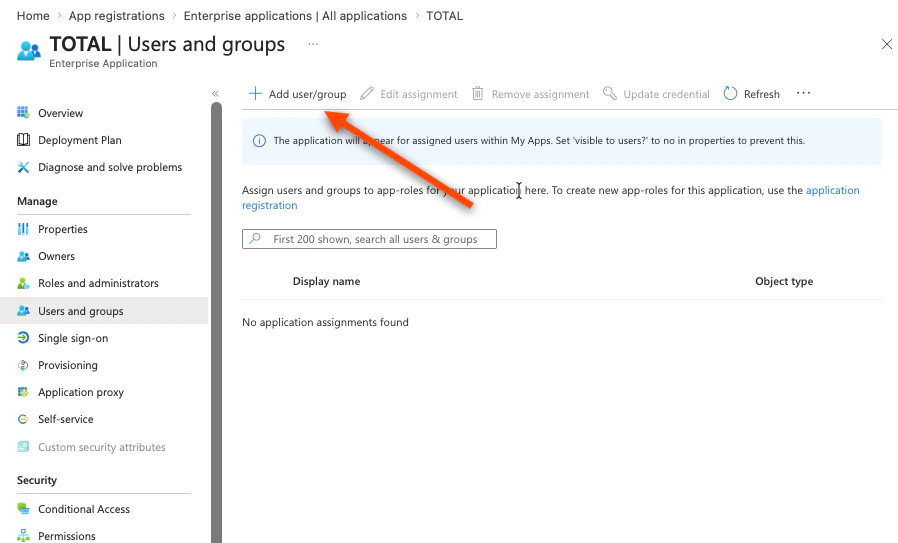Screen dimensions: 898x543
Task: Click the Refresh button label
Action: (762, 94)
